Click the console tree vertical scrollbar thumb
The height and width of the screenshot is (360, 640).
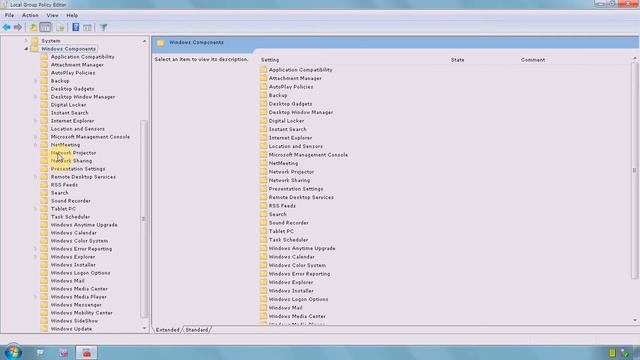pos(144,219)
